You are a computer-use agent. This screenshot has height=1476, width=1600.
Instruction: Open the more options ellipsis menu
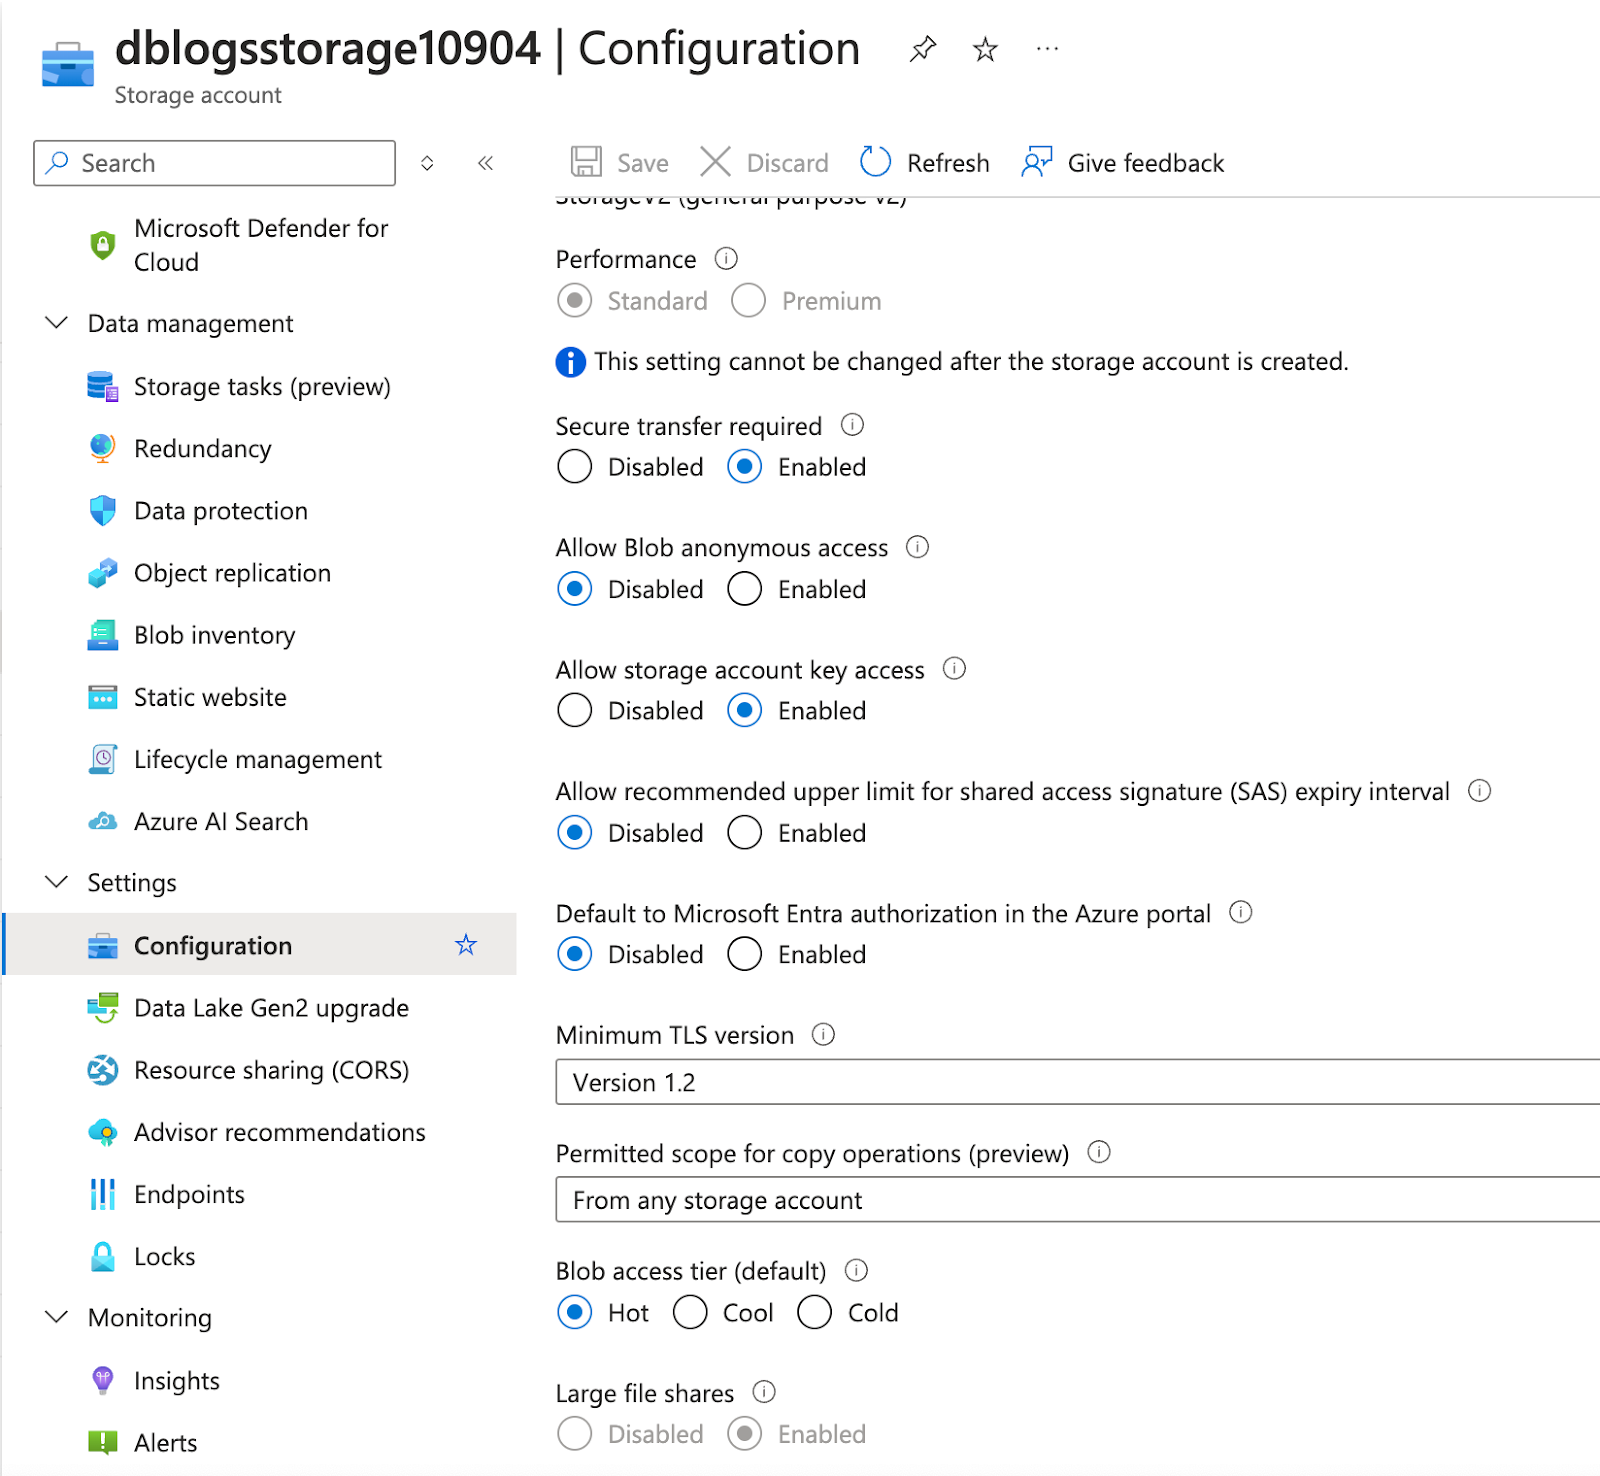point(1047,49)
